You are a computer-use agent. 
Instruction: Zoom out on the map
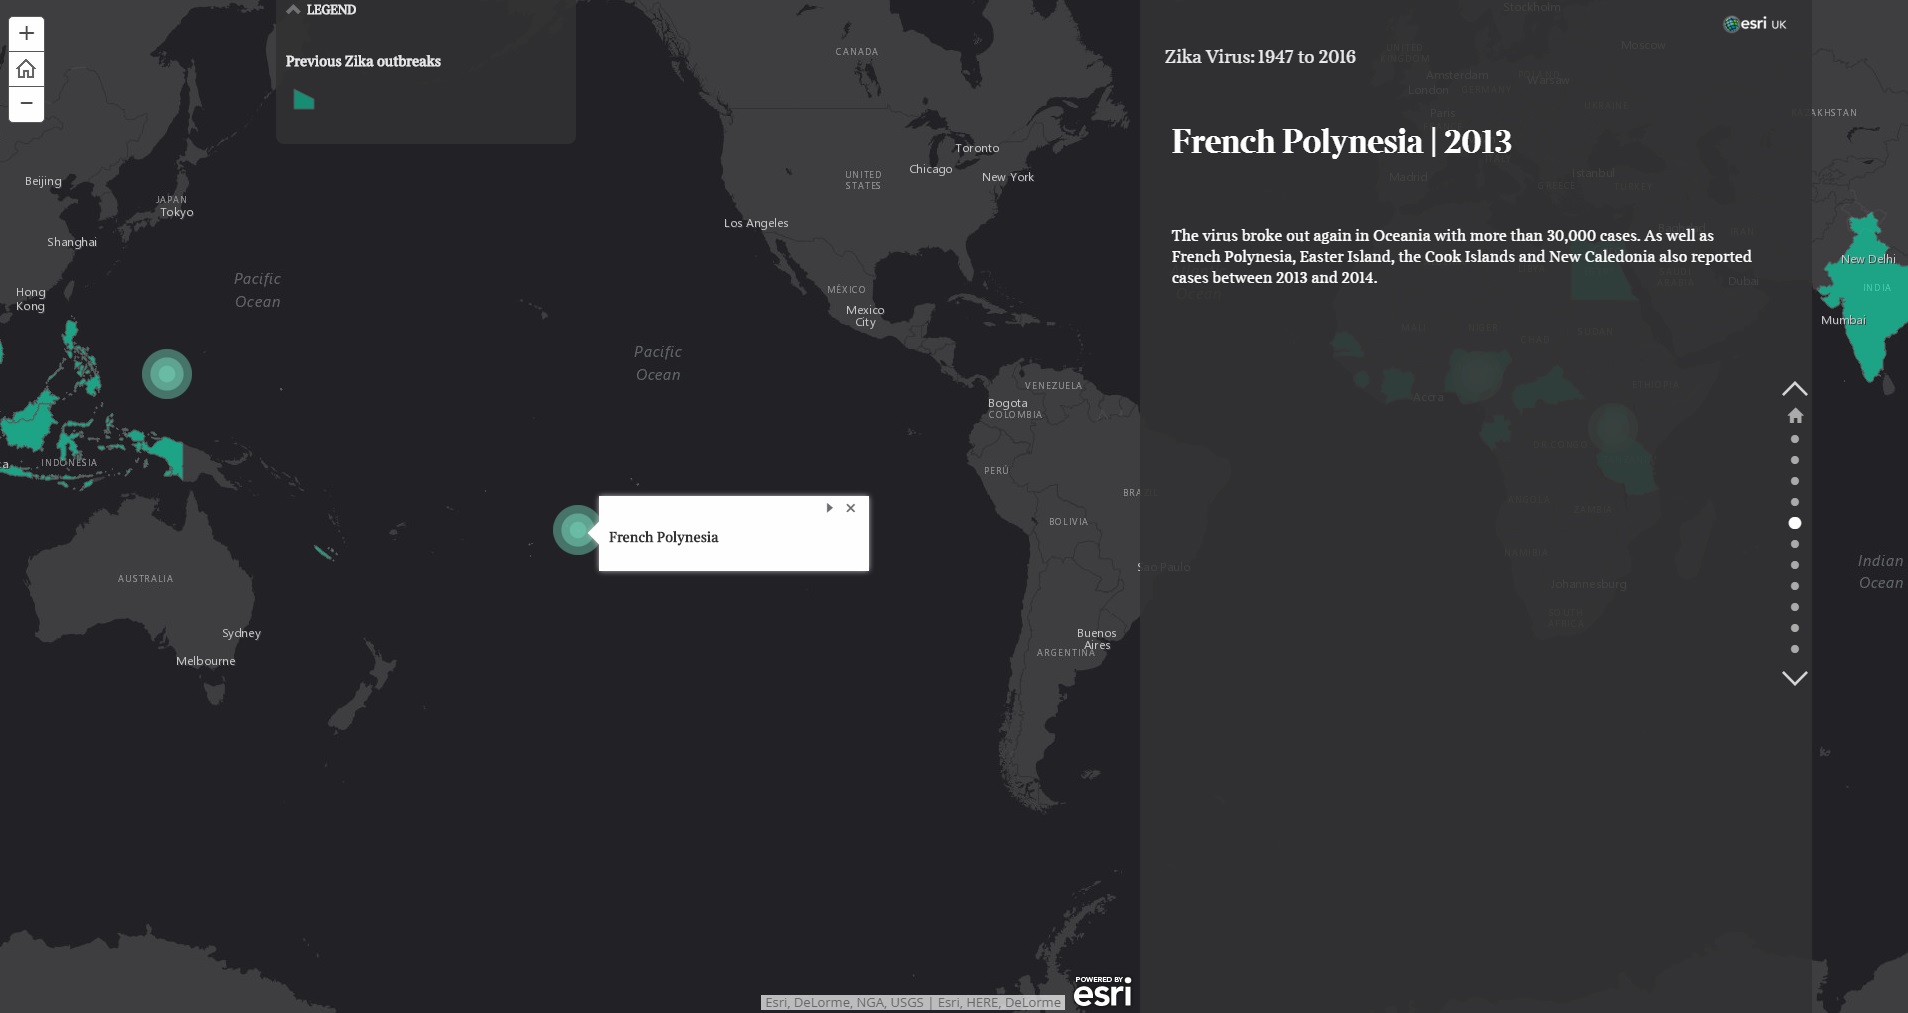(26, 104)
